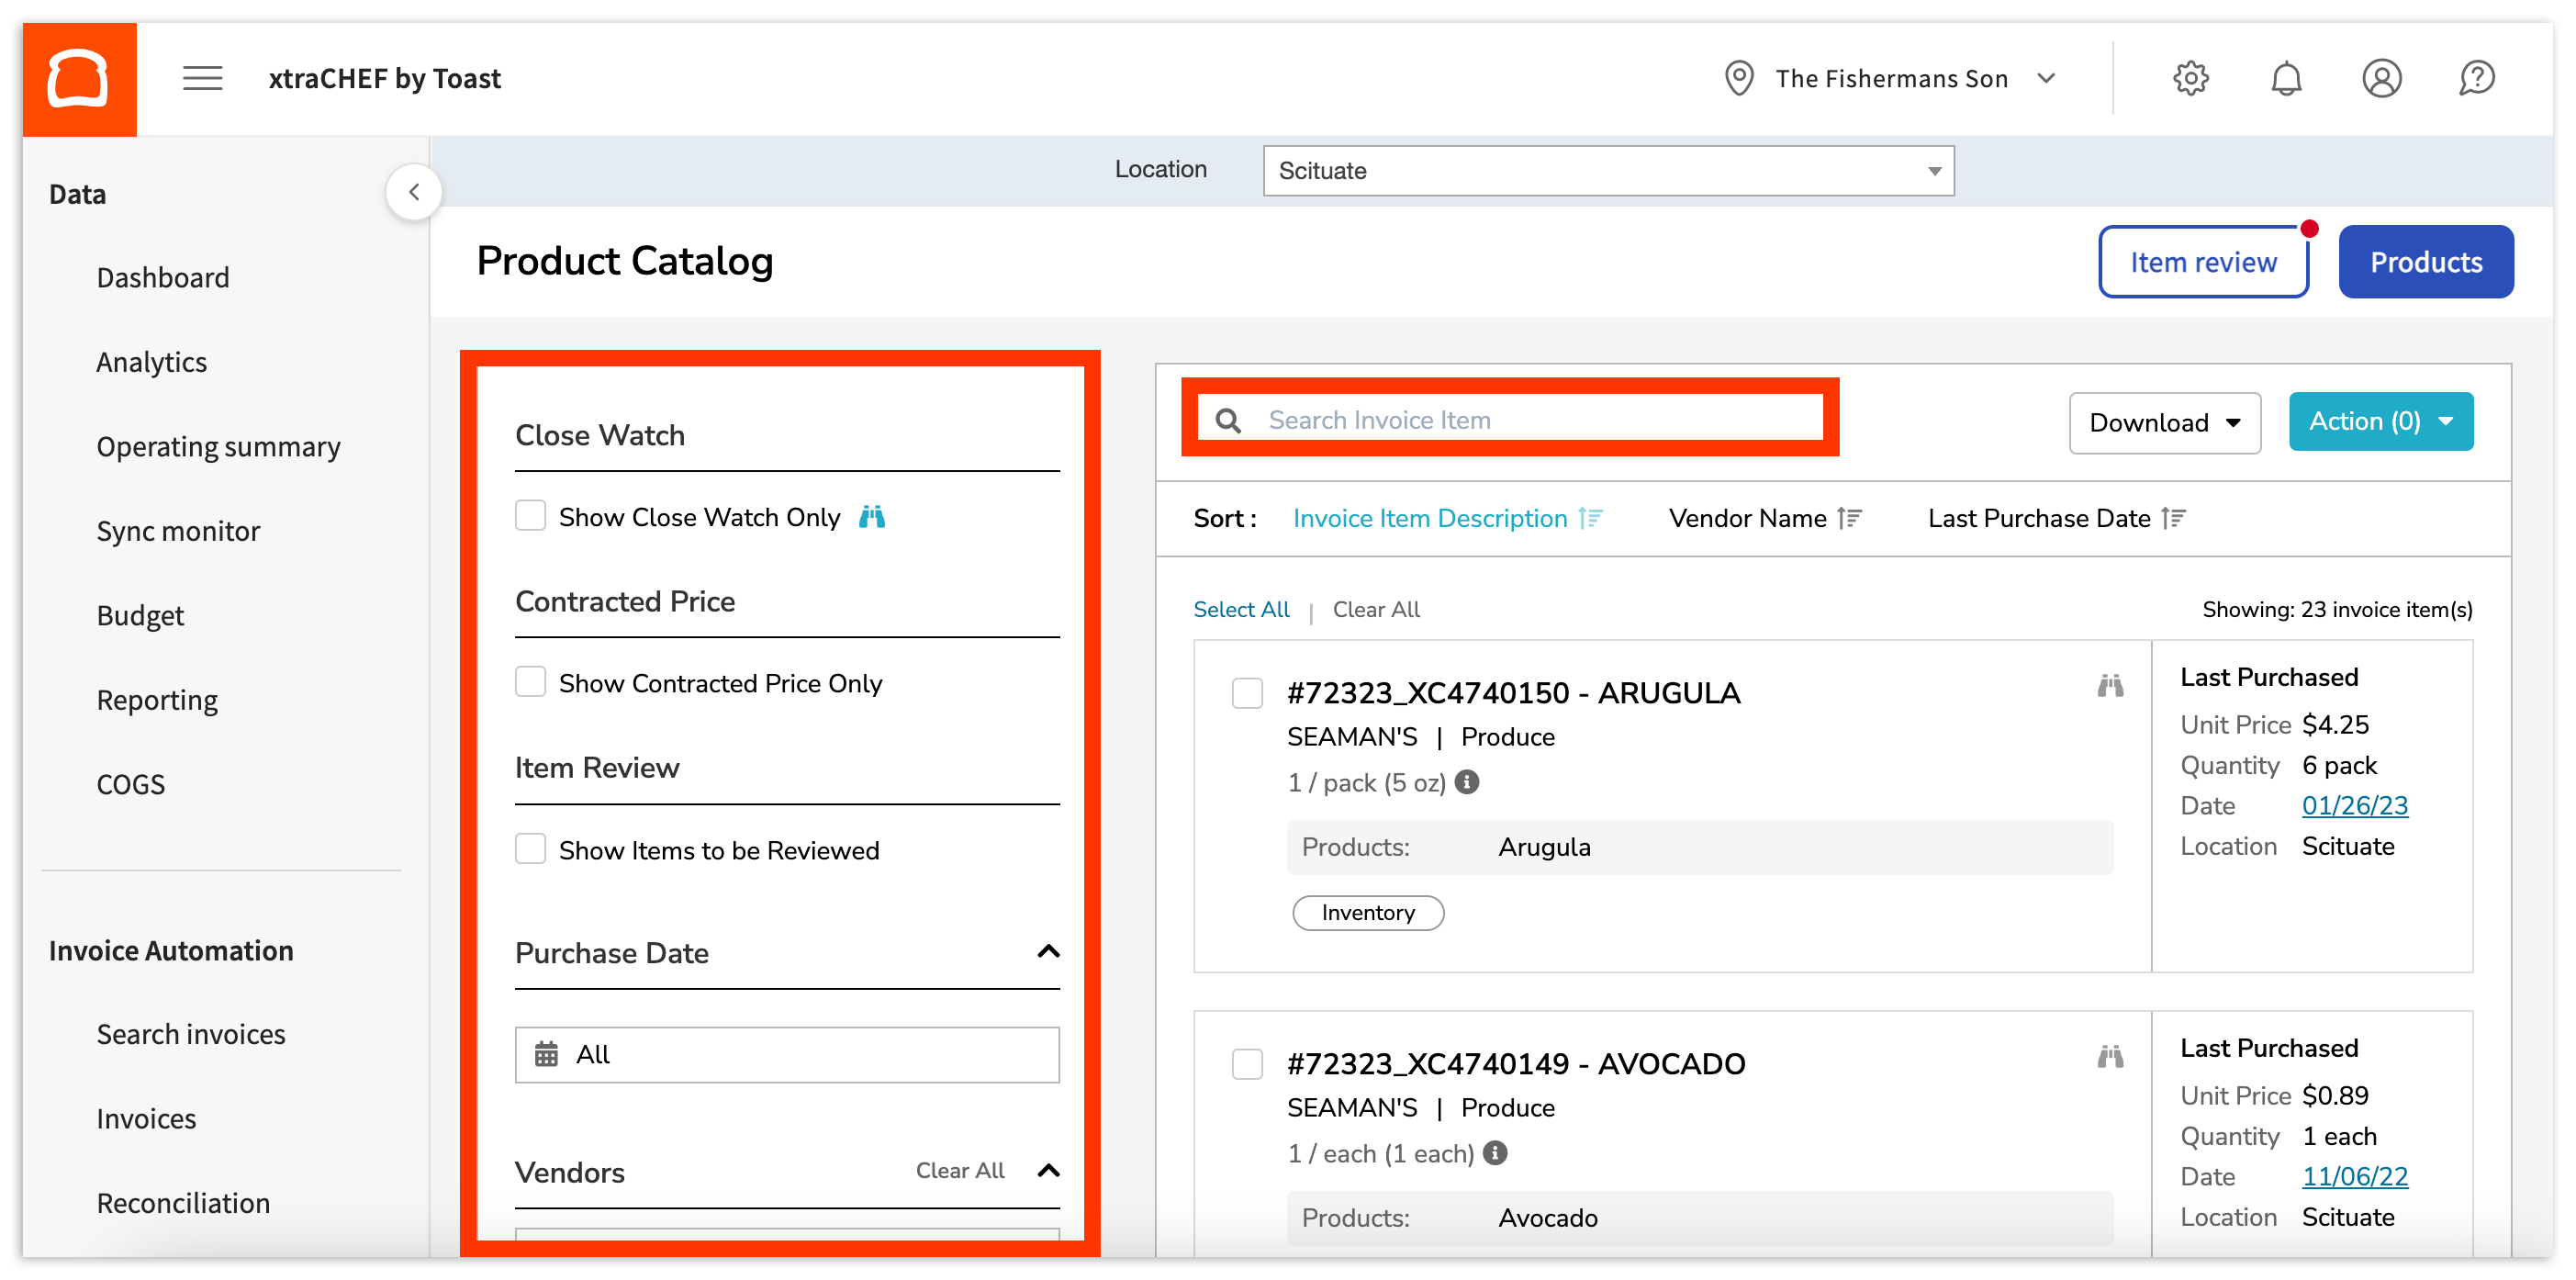Open the Action (0) dropdown
Viewport: 2576px width, 1280px height.
click(x=2381, y=421)
